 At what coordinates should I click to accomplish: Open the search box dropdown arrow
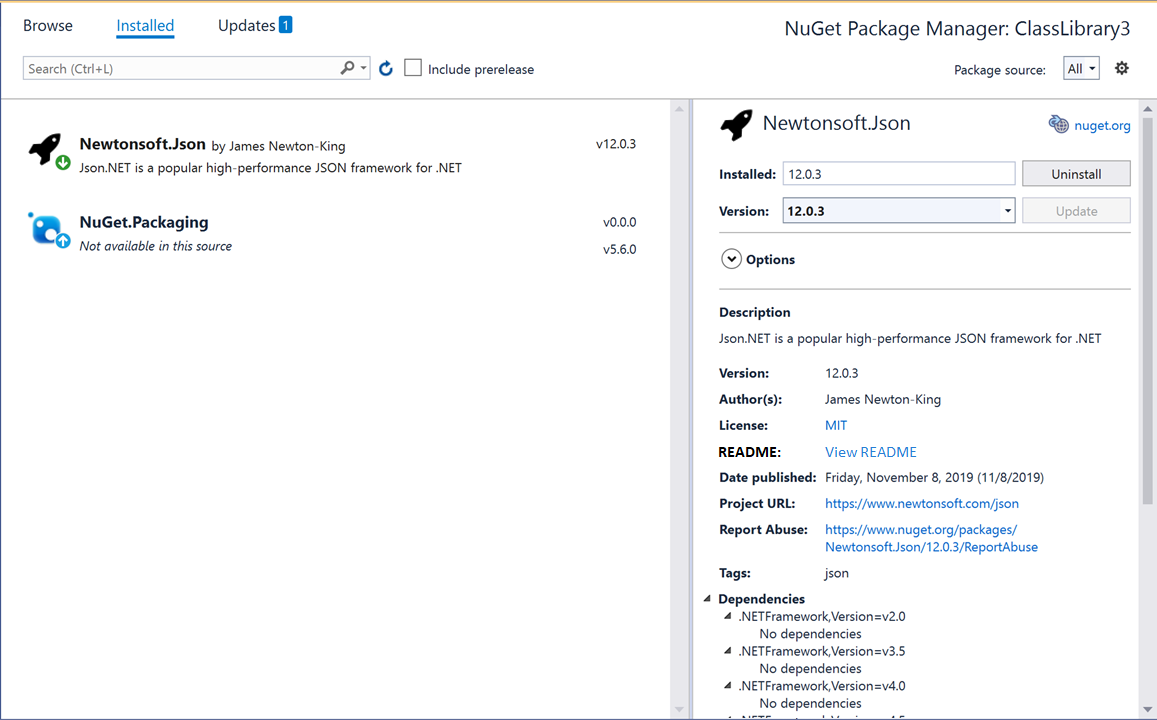(x=363, y=68)
